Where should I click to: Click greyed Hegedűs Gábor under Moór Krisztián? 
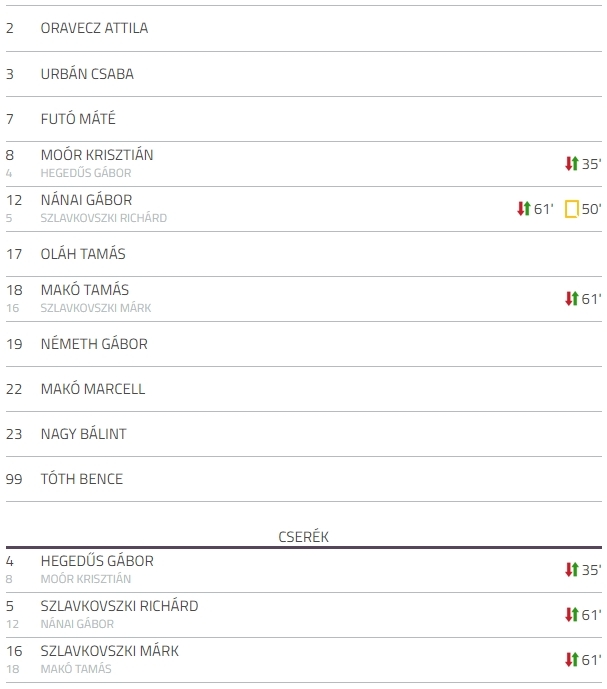point(86,173)
